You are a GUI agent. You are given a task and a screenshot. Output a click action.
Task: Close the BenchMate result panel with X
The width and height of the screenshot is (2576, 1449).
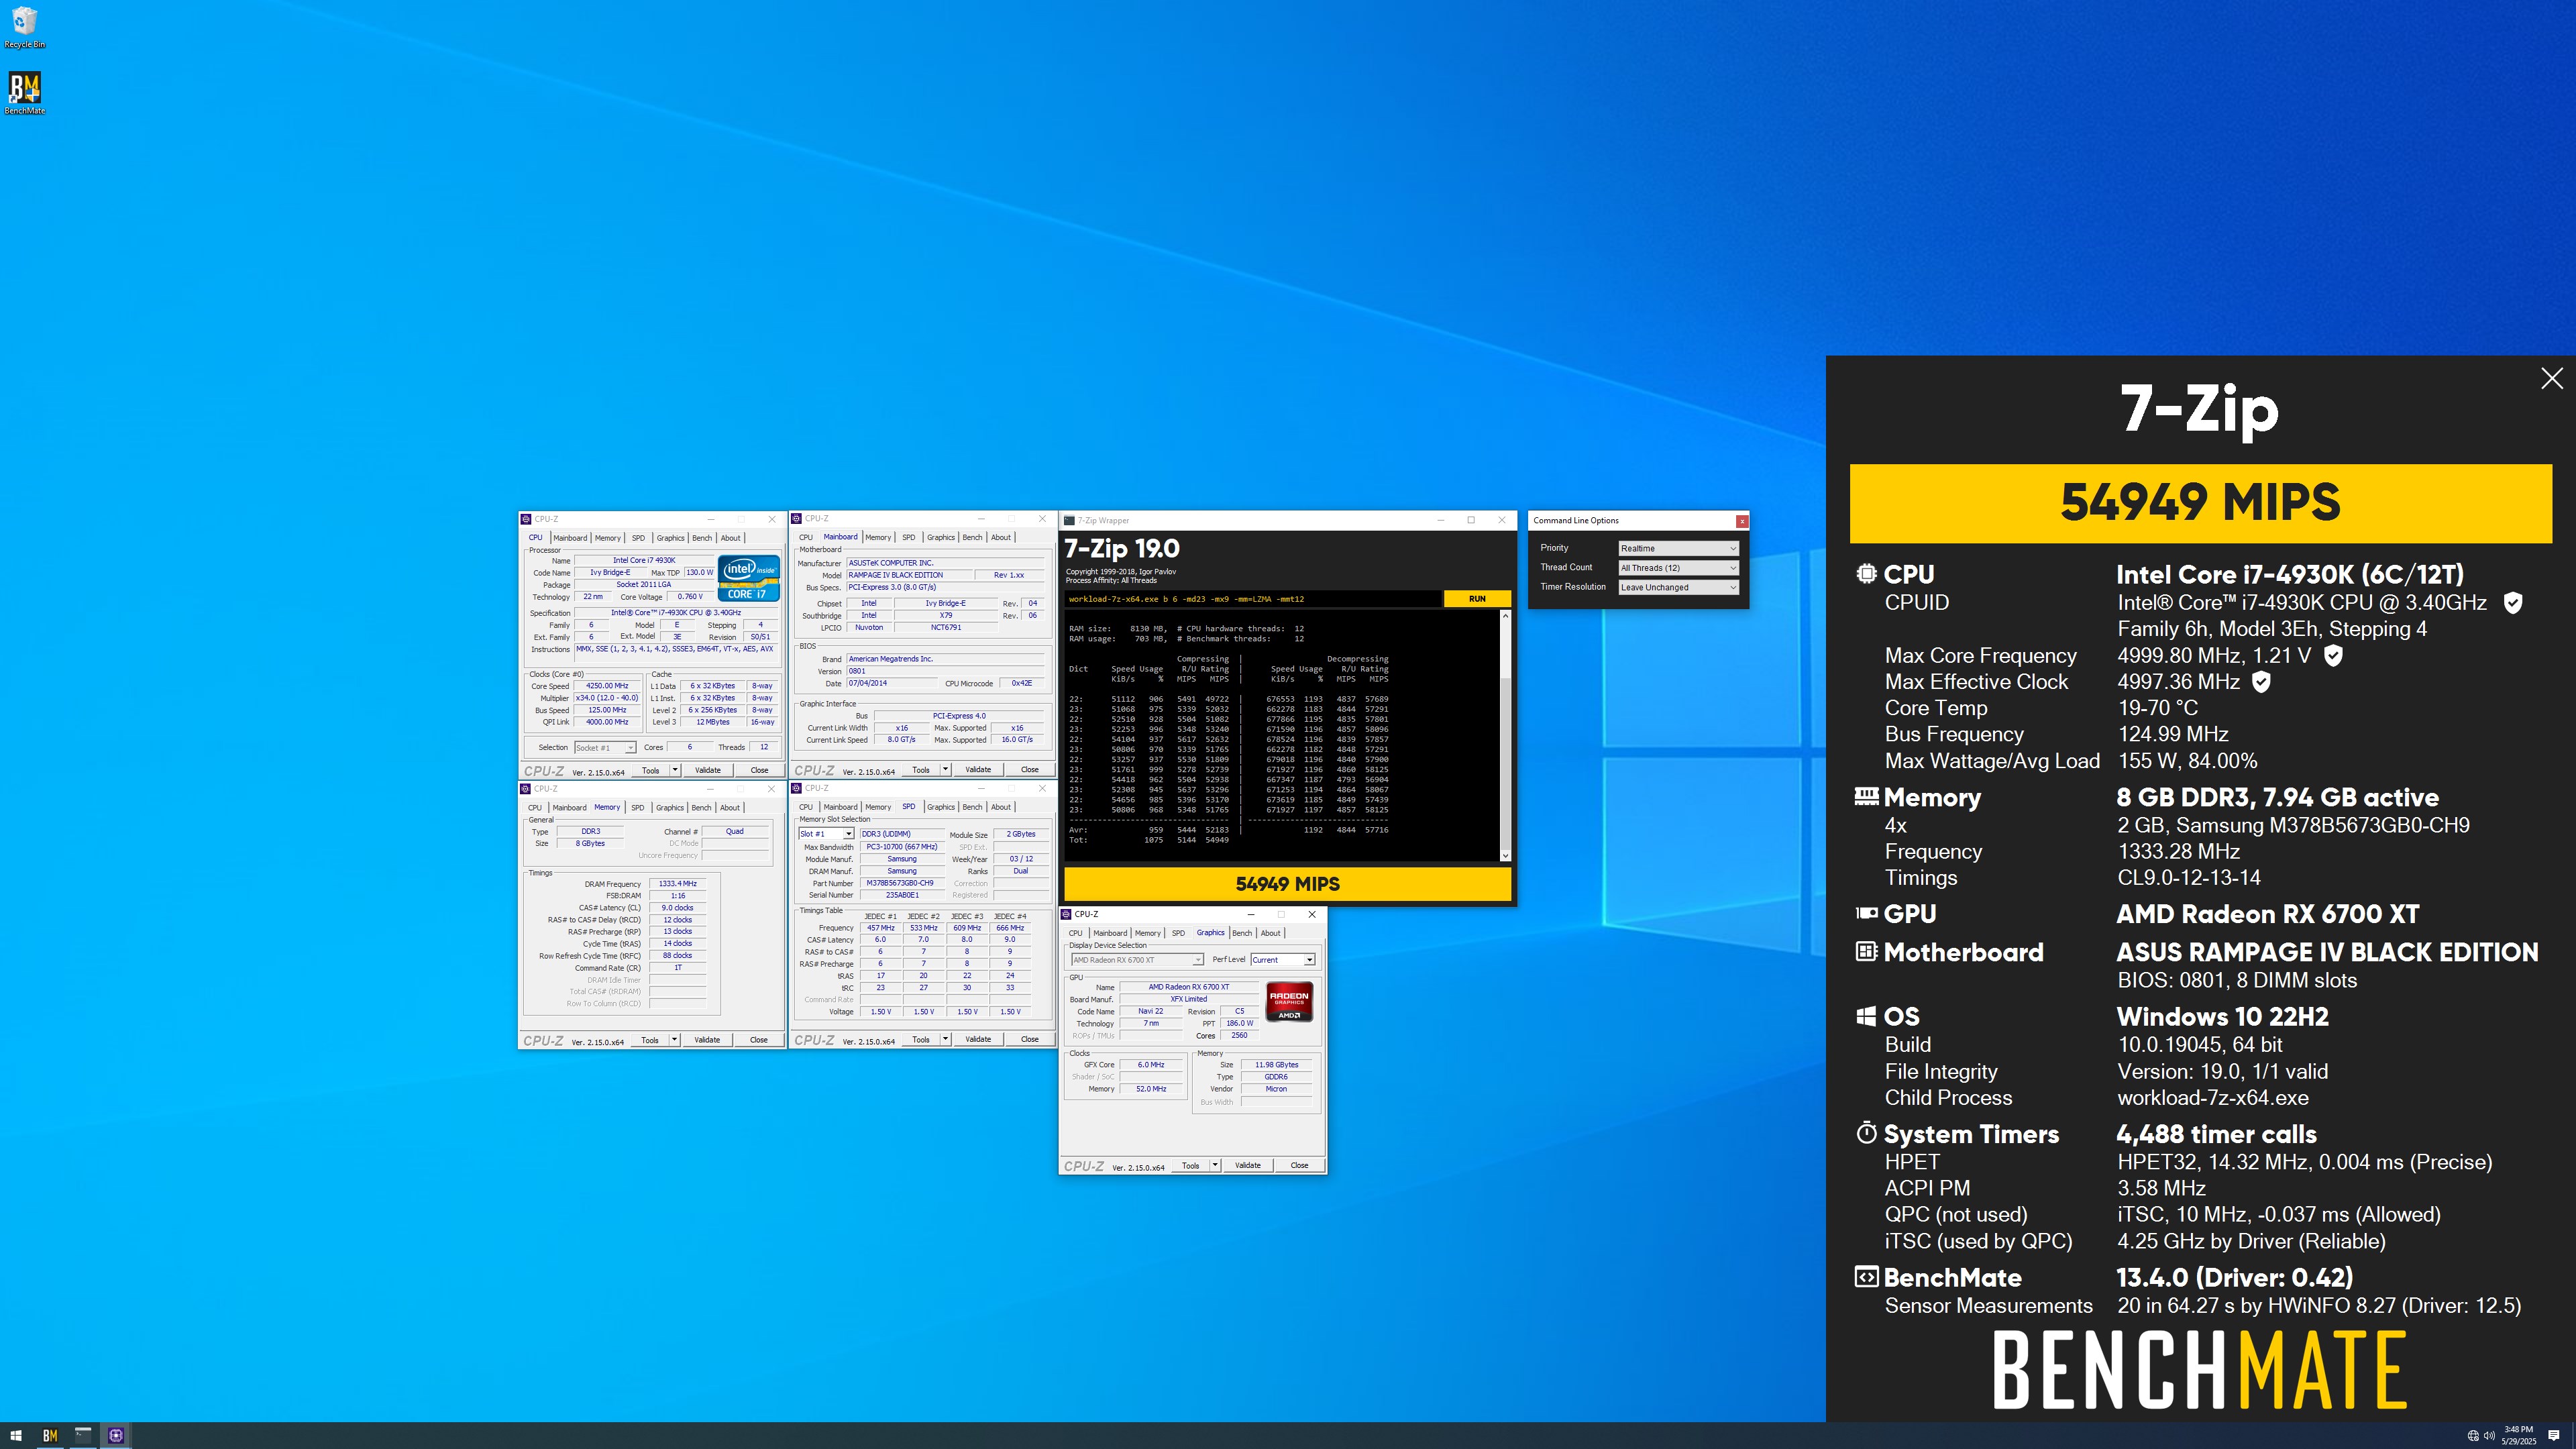[x=2552, y=378]
